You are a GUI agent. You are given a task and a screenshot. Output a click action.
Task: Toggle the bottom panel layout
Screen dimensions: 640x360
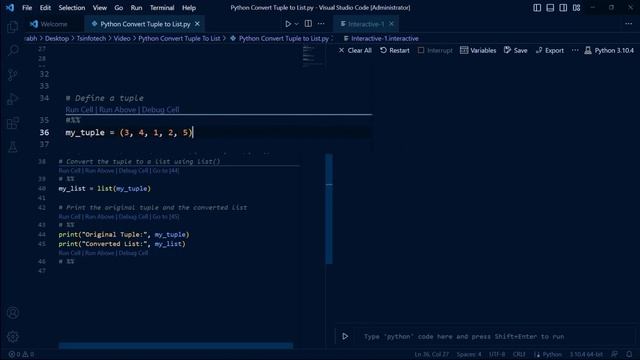click(x=550, y=7)
